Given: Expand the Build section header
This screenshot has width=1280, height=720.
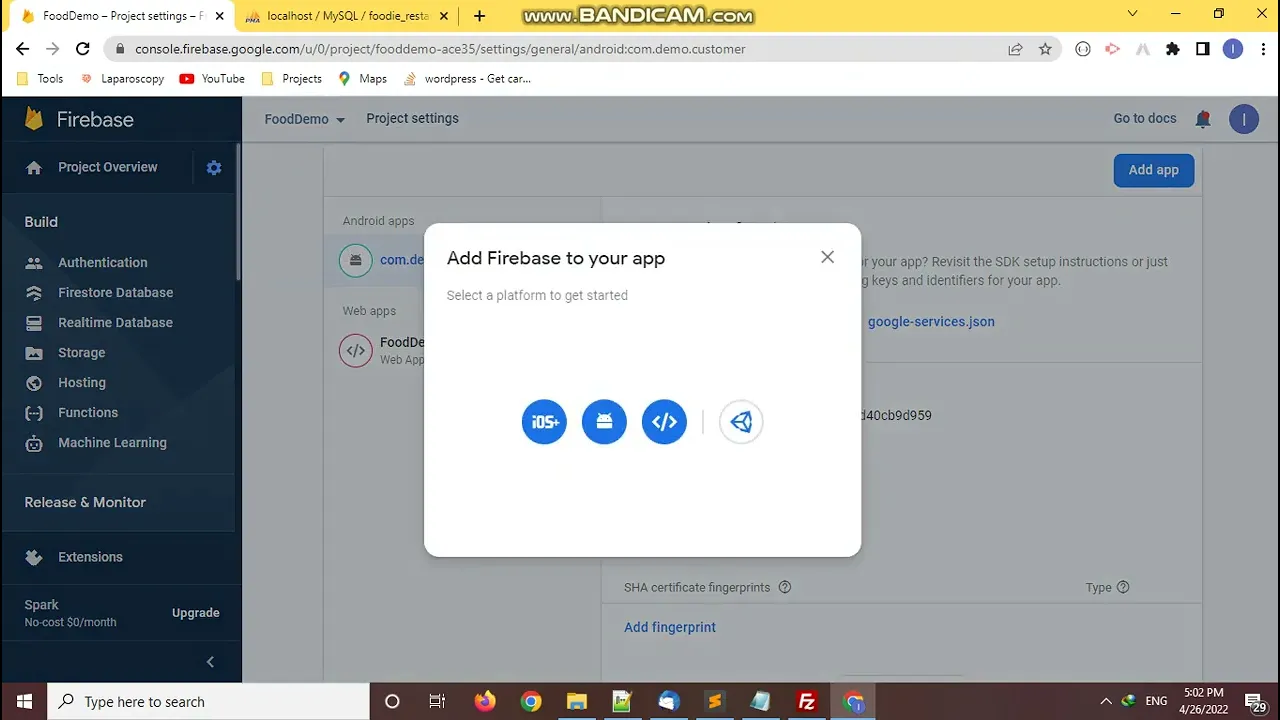Looking at the screenshot, I should tap(41, 222).
